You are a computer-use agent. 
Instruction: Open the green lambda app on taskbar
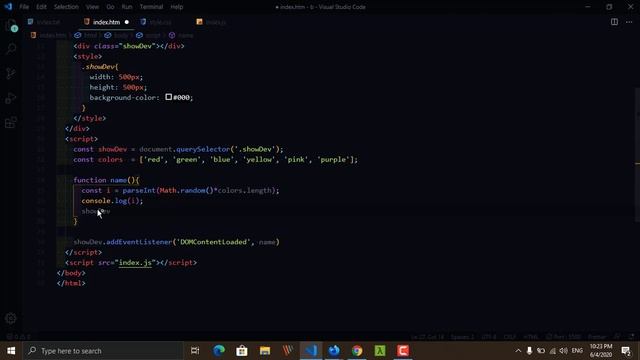point(380,351)
